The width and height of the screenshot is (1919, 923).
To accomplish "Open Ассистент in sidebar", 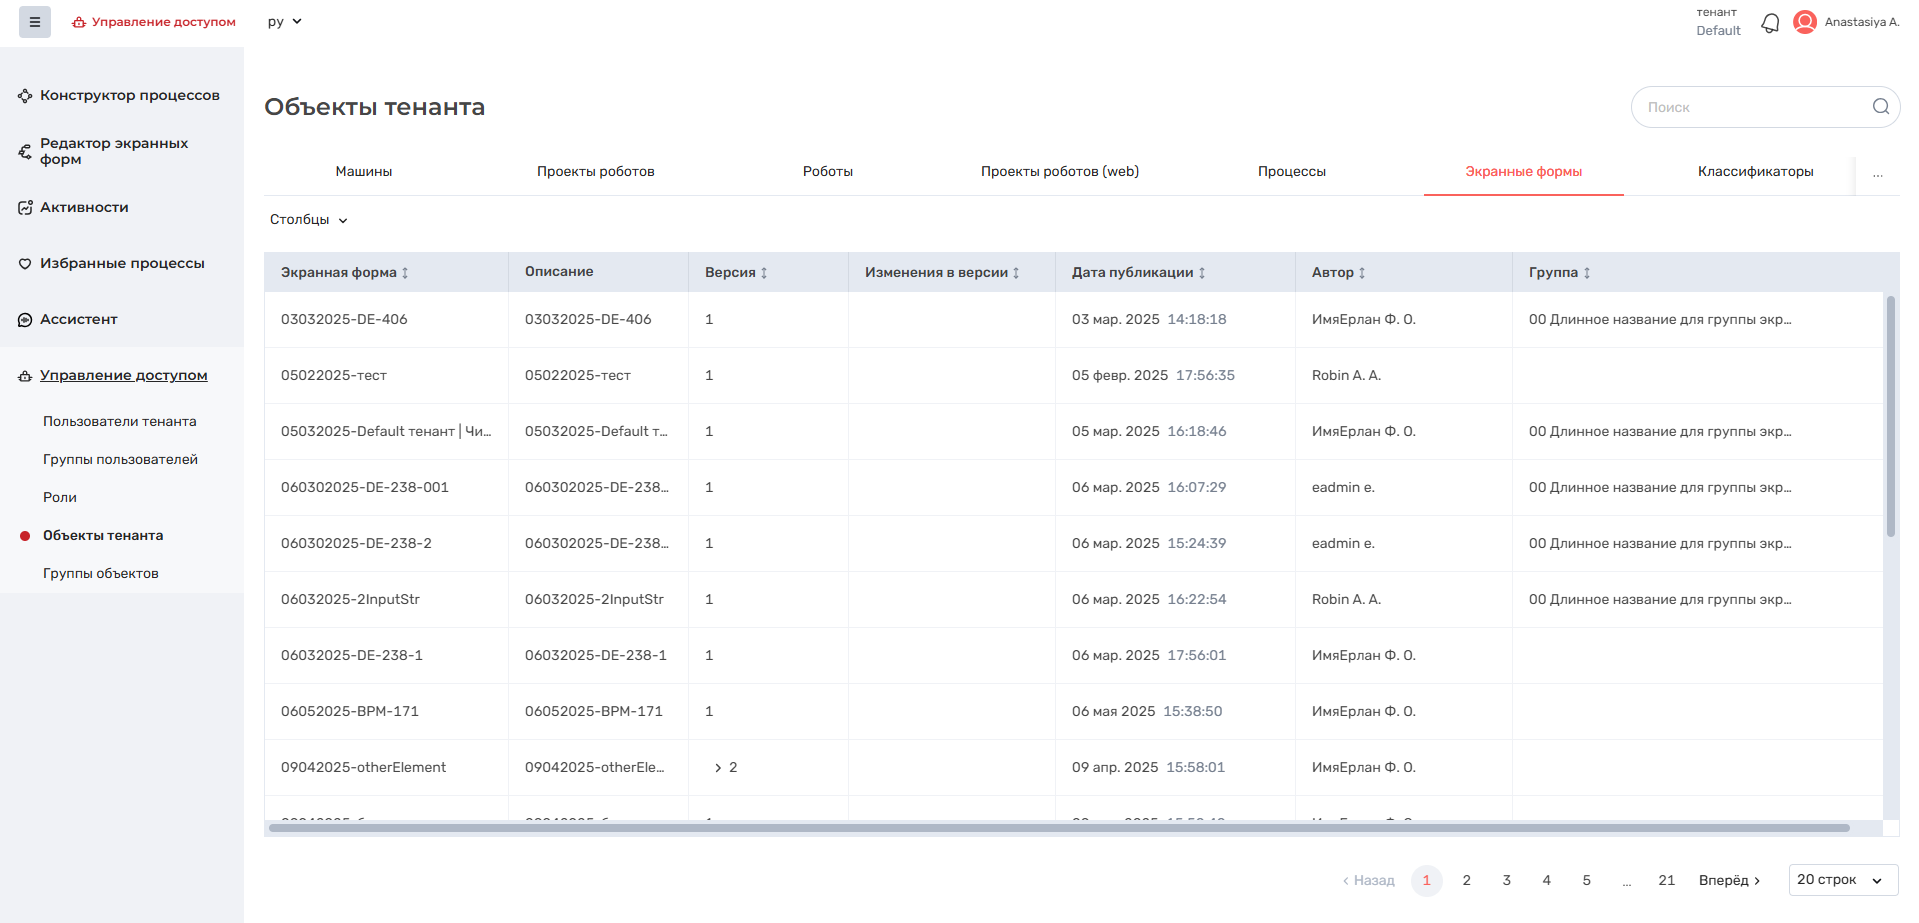I will tap(79, 320).
